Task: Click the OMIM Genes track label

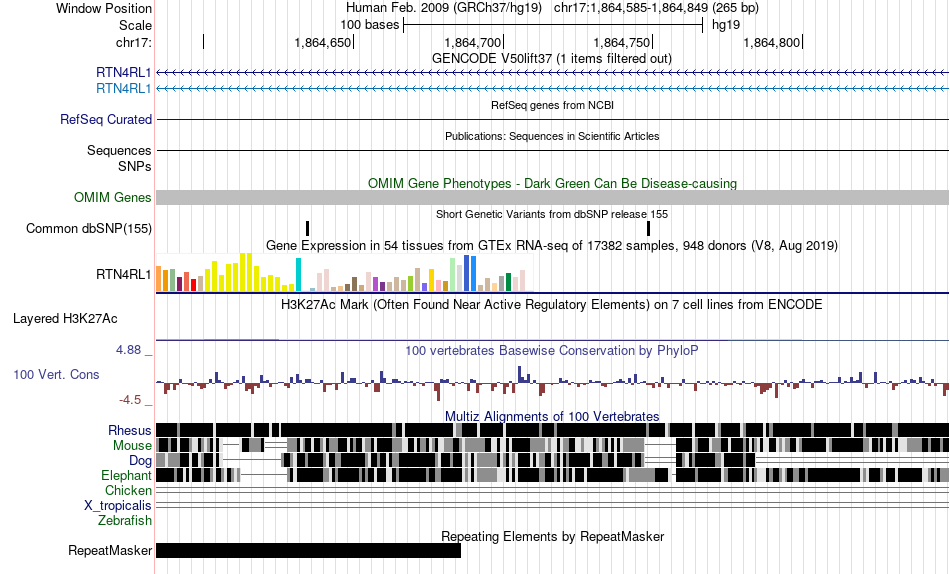Action: 113,198
